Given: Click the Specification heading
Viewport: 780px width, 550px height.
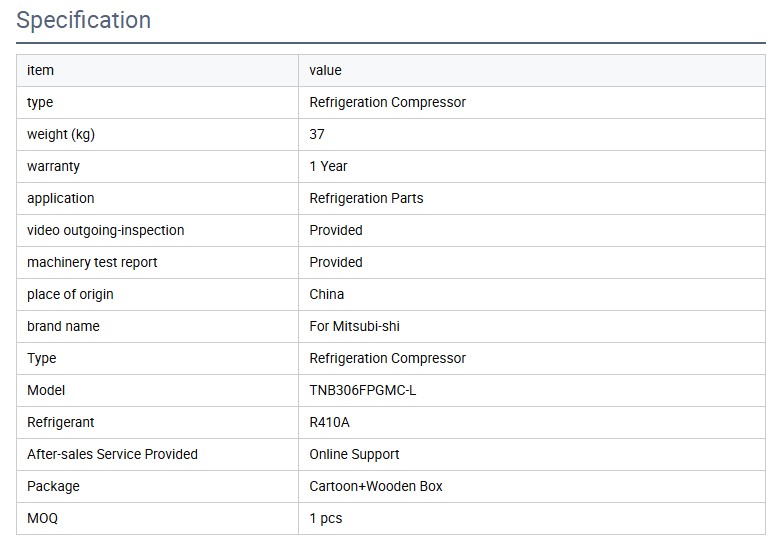Looking at the screenshot, I should pos(84,20).
